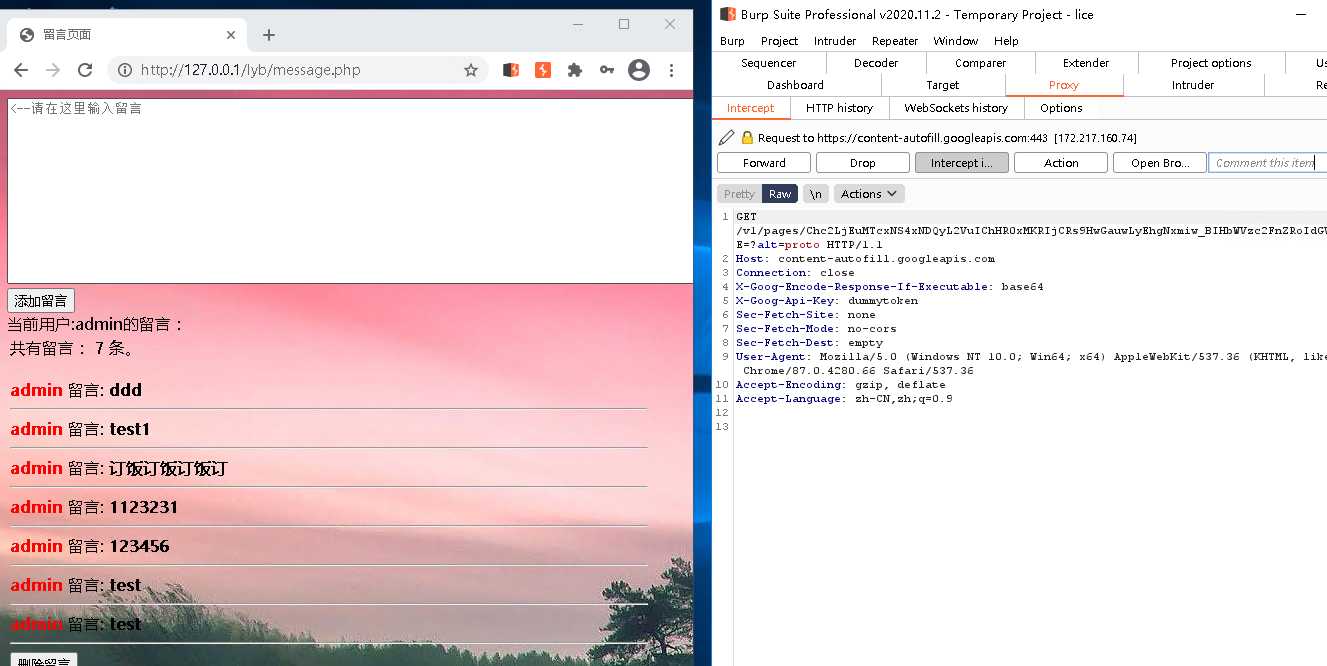Forward the intercepted request
The width and height of the screenshot is (1327, 666).
point(764,163)
